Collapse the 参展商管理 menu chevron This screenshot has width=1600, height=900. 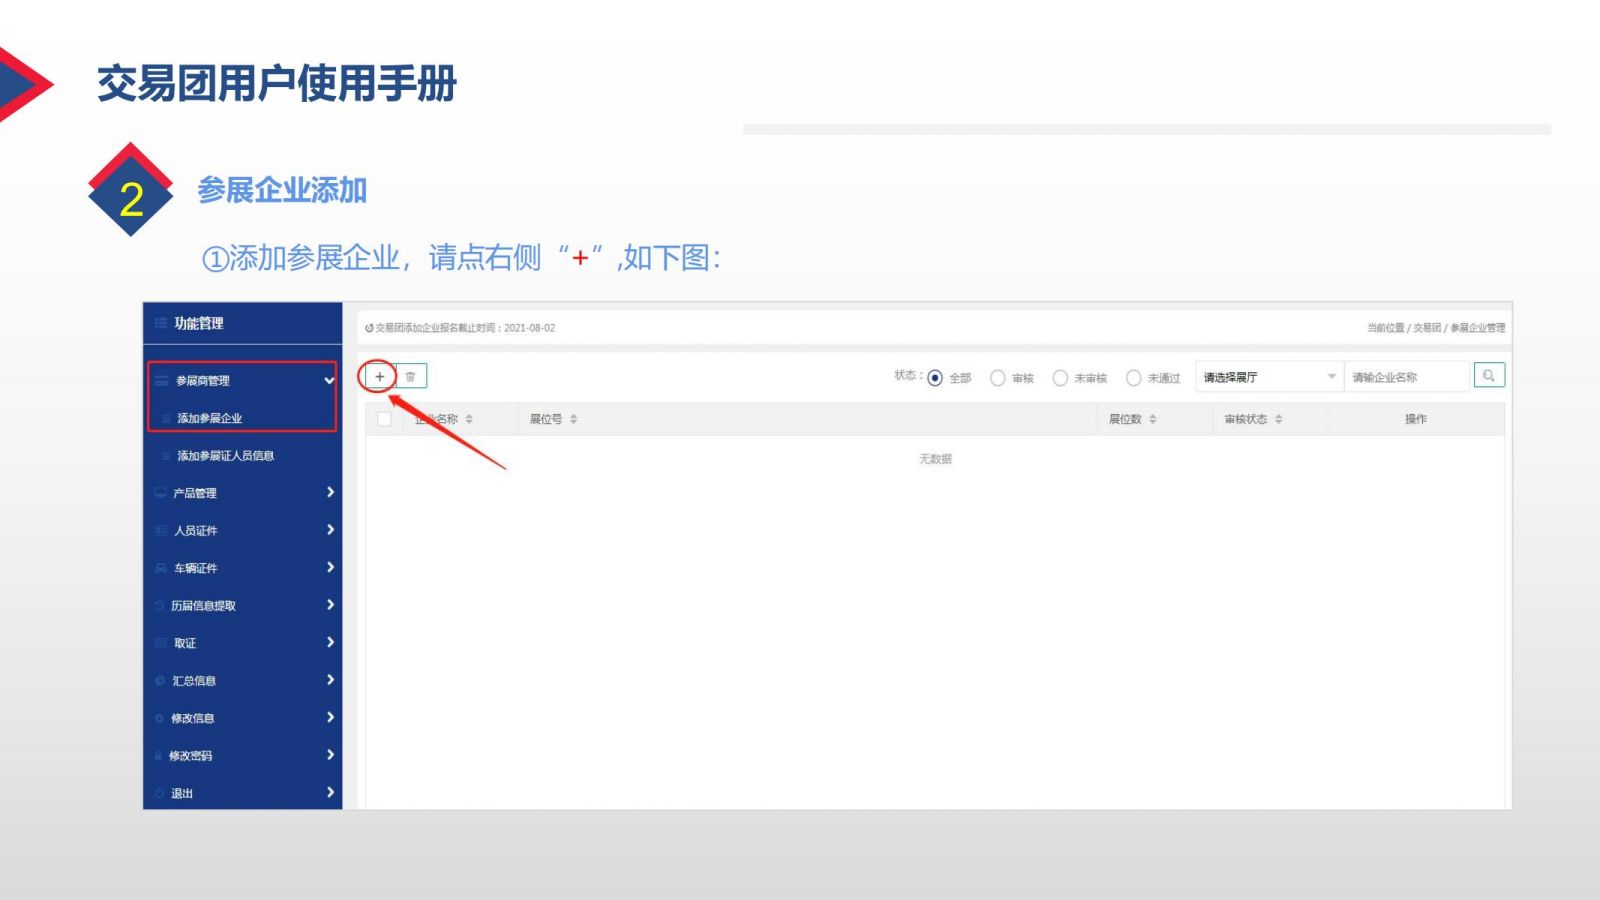pos(329,380)
